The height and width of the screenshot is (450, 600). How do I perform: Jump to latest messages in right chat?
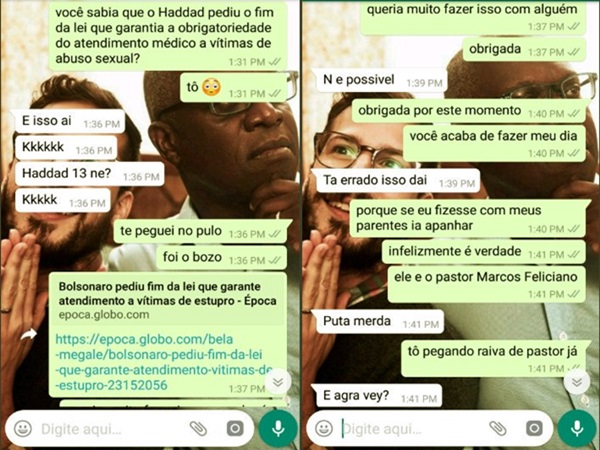pos(577,382)
